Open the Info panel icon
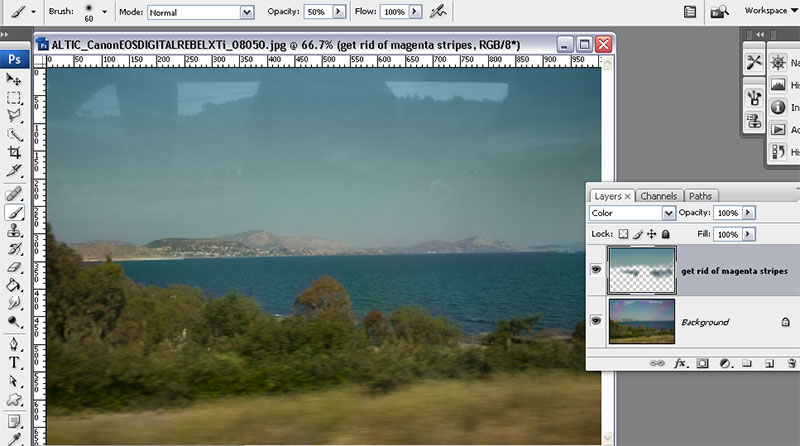800x446 pixels. click(778, 107)
